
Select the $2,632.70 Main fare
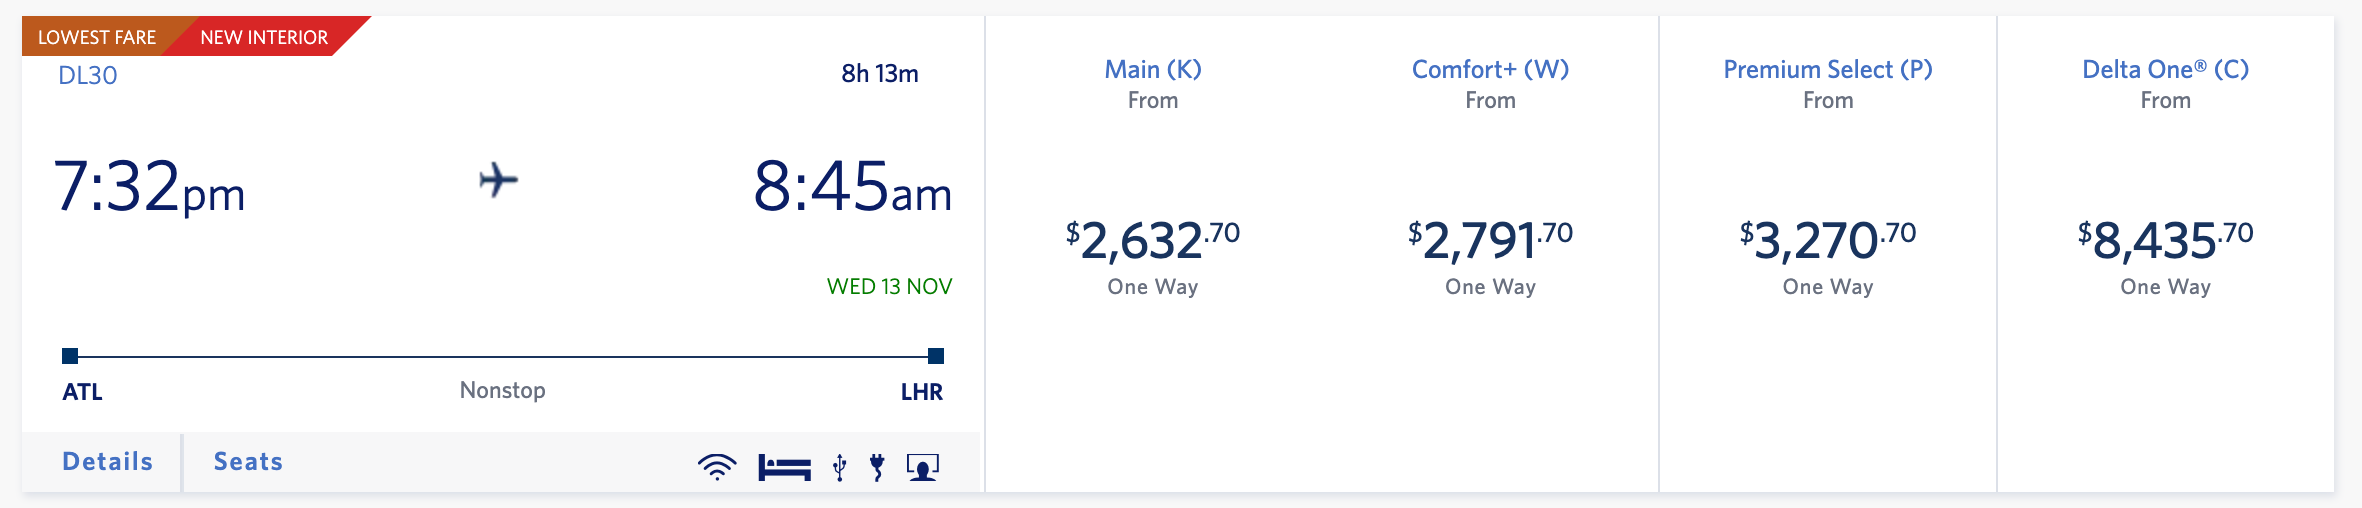pos(1152,241)
